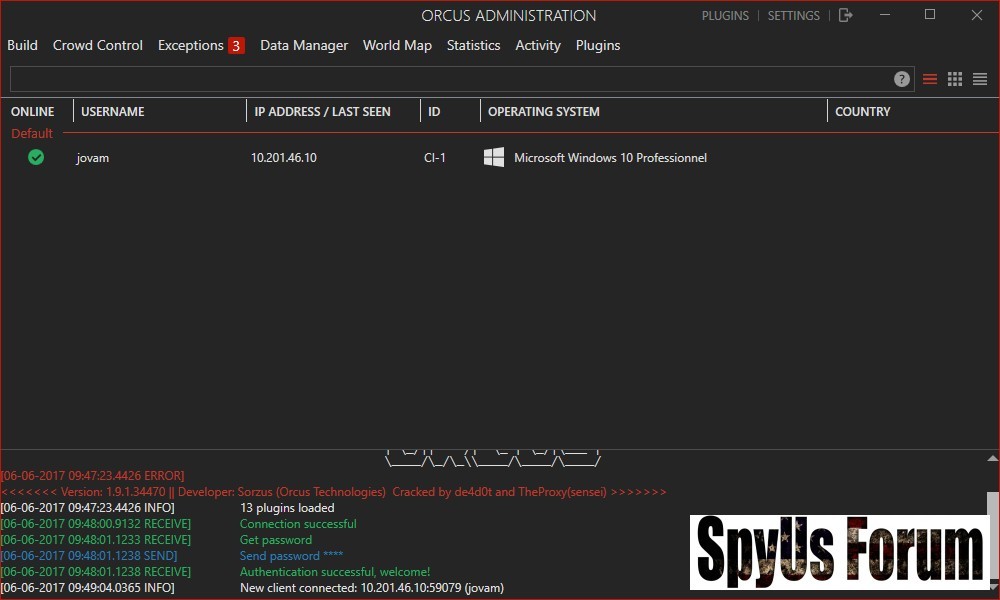Switch to the grid tile view icon
1000x600 pixels.
point(955,79)
